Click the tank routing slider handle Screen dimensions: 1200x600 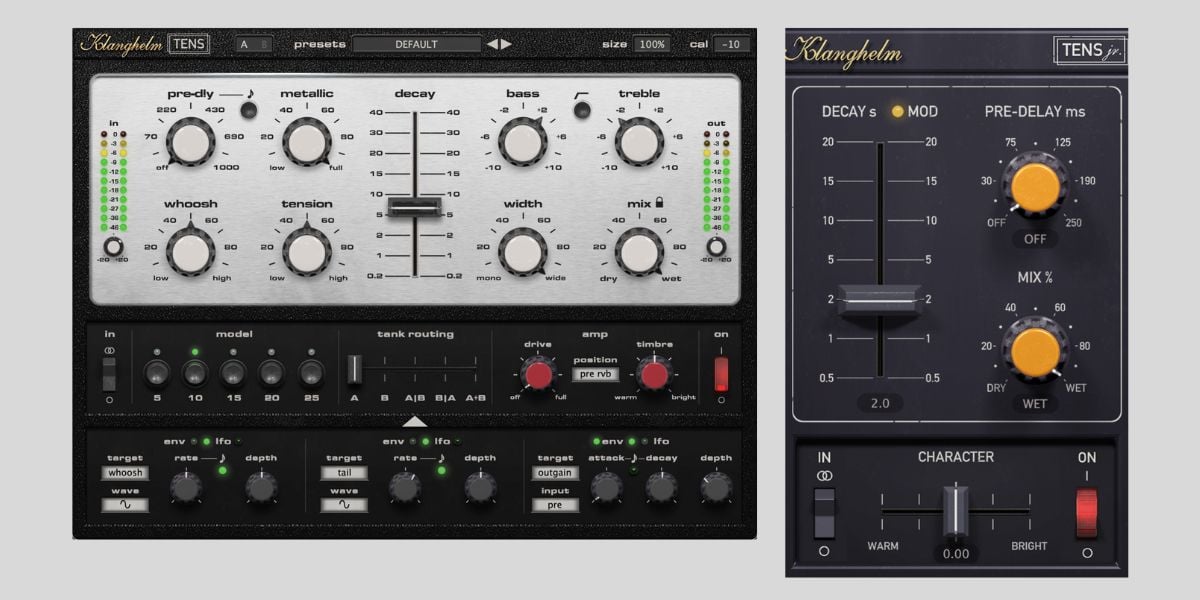click(x=355, y=368)
